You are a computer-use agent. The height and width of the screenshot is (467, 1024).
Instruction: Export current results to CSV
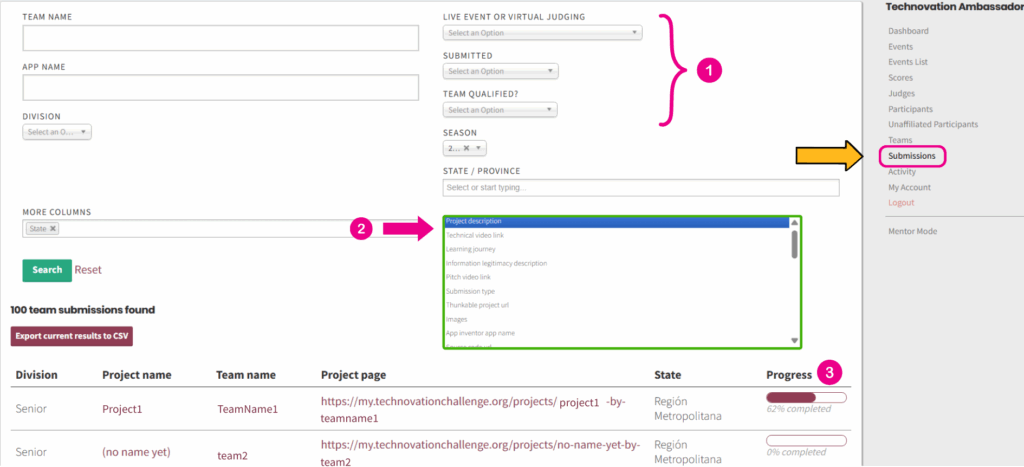(72, 336)
